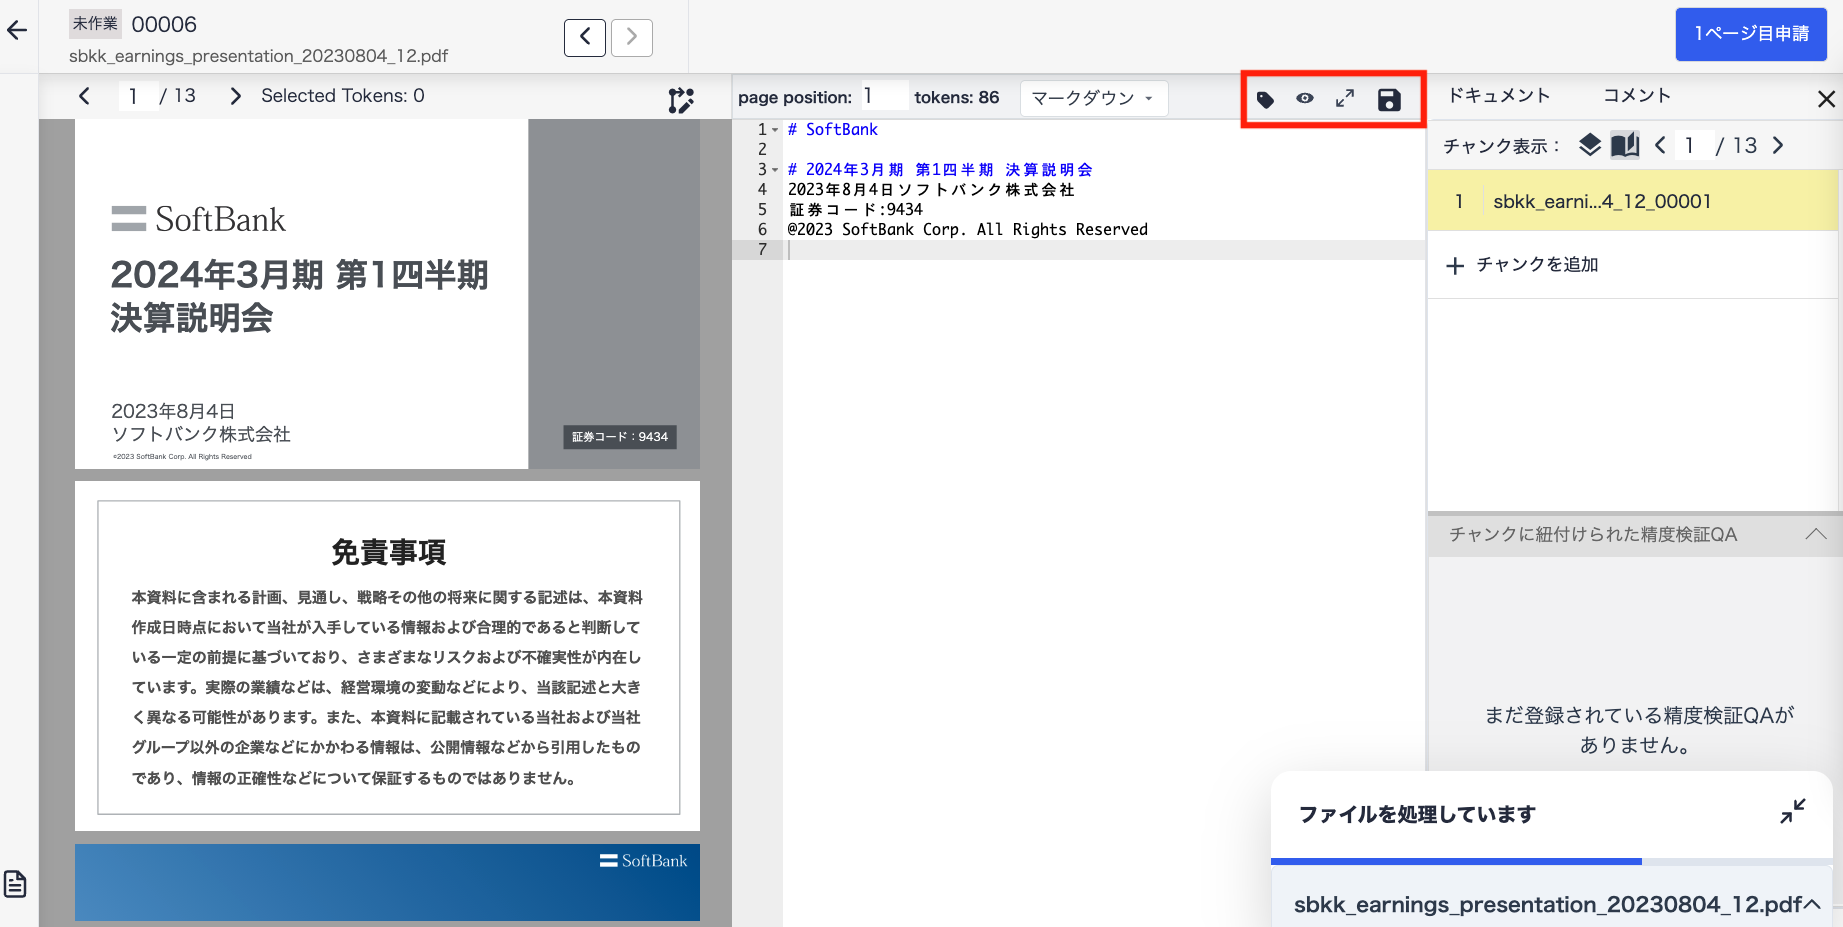
Task: Select the layers chunk display icon
Action: [1590, 145]
